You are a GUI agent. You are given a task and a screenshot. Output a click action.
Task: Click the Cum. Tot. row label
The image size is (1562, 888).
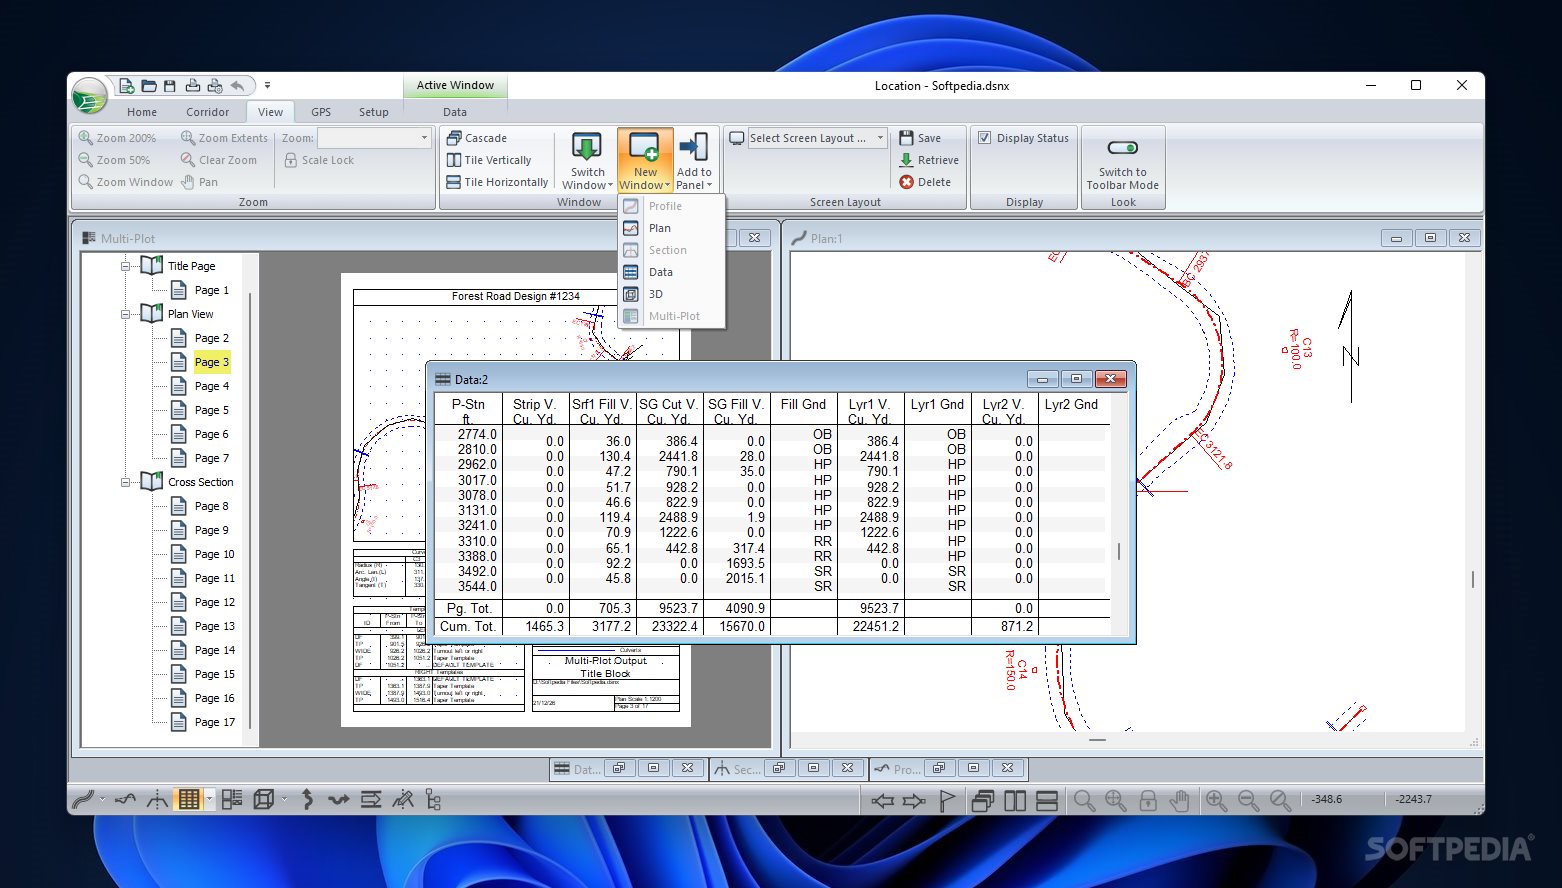click(x=468, y=626)
